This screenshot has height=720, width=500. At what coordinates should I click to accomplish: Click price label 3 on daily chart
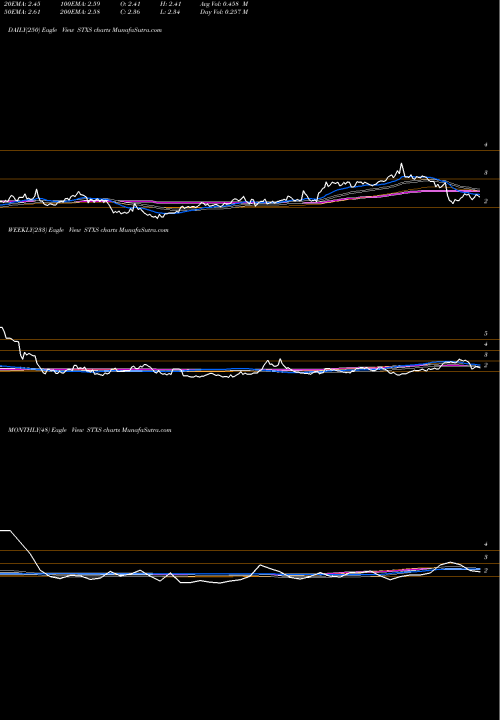click(x=485, y=173)
